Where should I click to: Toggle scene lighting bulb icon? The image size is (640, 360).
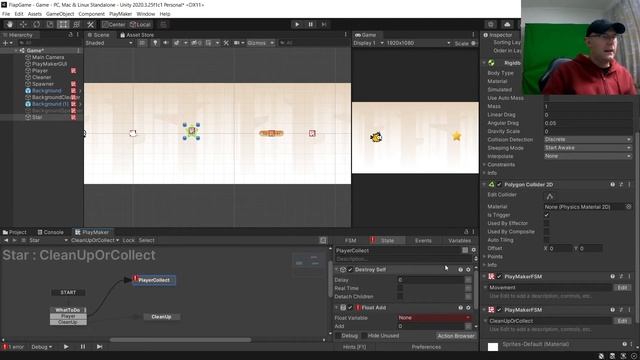point(155,43)
